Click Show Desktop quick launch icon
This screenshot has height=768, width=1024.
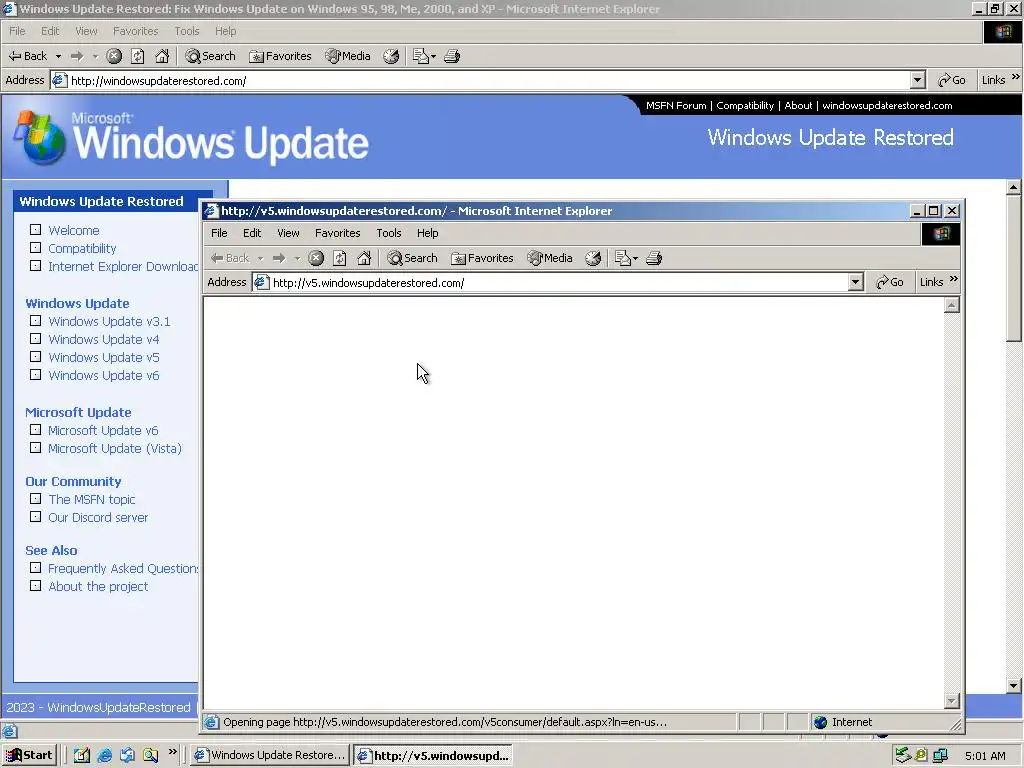(x=82, y=756)
